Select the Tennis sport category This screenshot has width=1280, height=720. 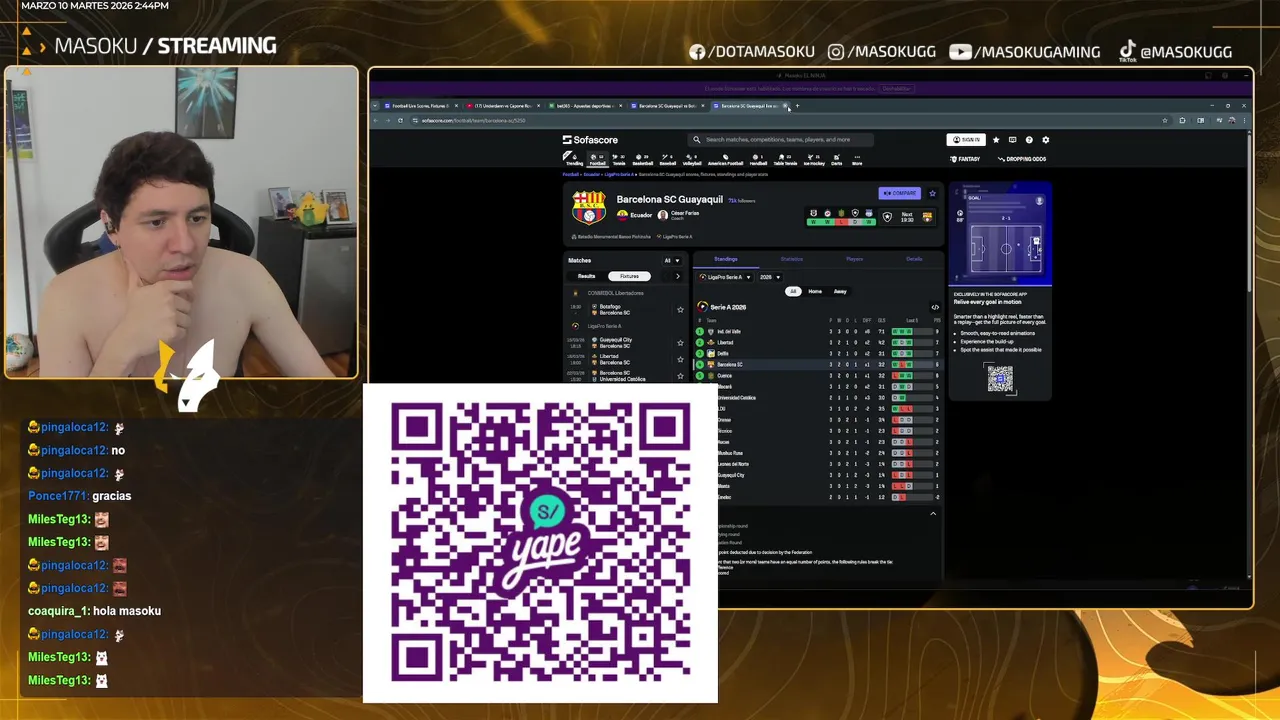pyautogui.click(x=619, y=159)
